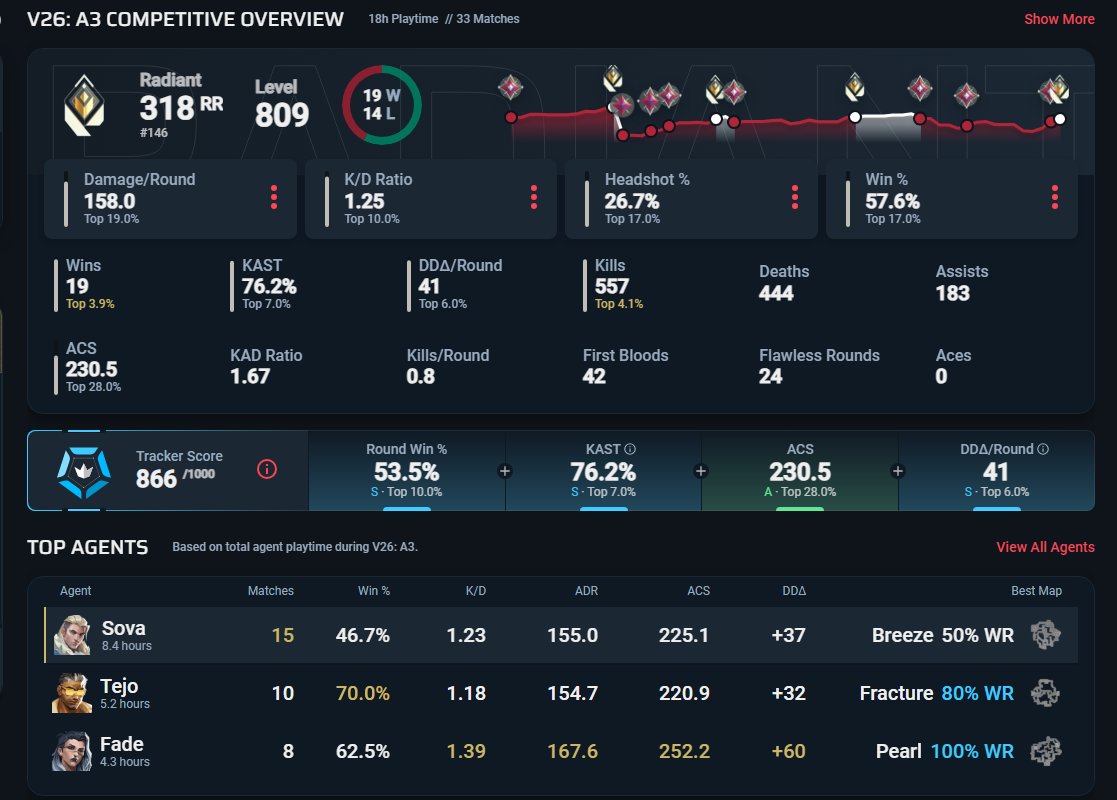
Task: Open Win % three-dot menu
Action: pos(1054,197)
